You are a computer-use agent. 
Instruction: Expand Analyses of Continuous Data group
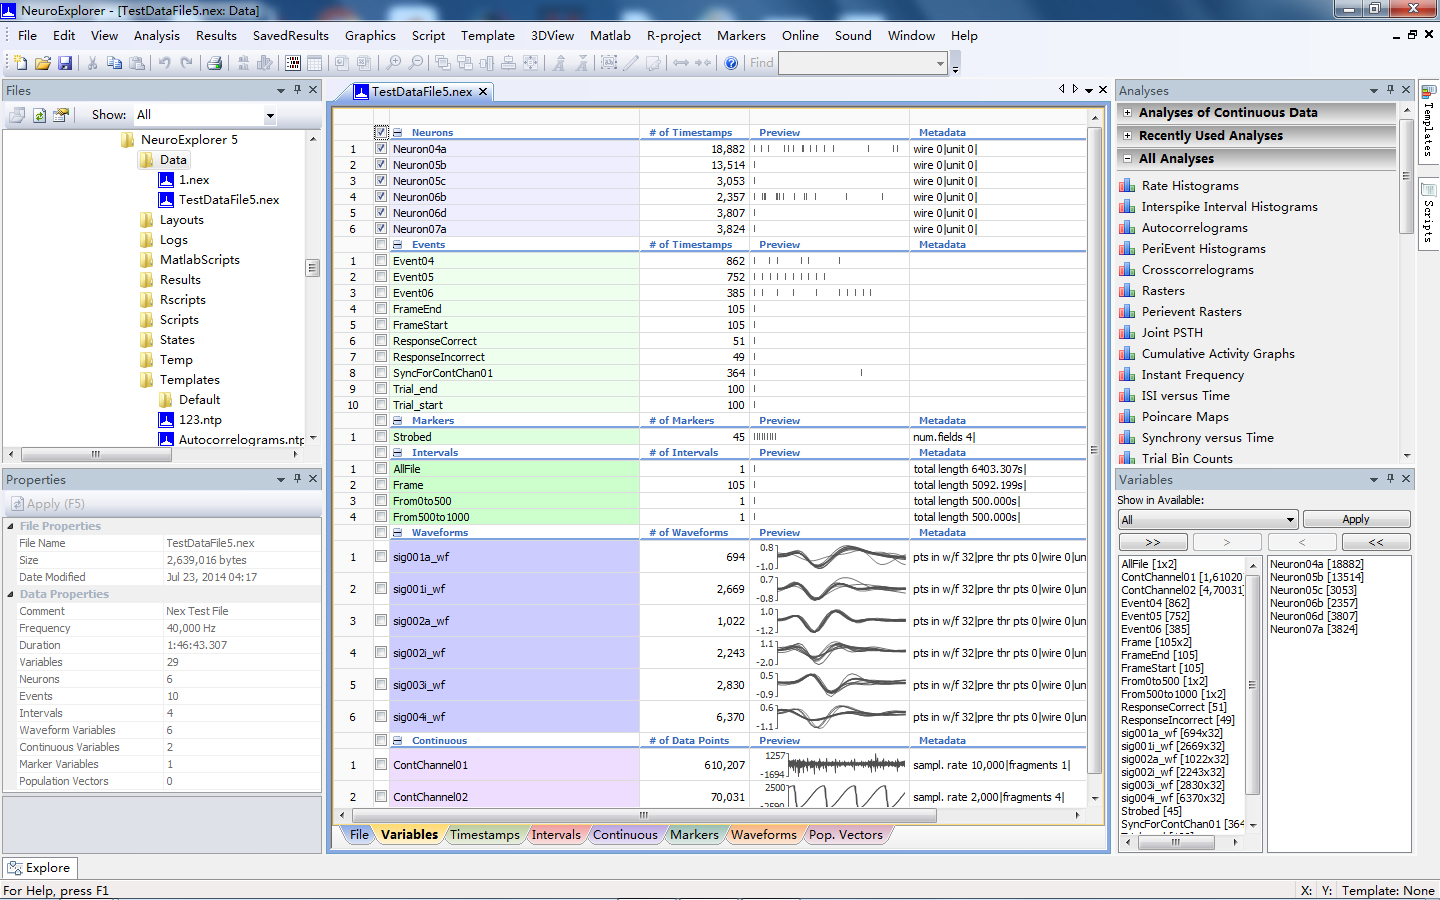(x=1128, y=113)
